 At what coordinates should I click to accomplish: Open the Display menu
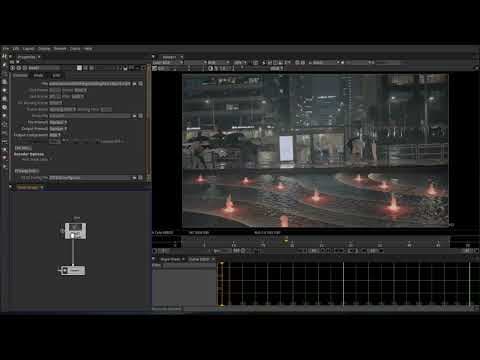(44, 49)
